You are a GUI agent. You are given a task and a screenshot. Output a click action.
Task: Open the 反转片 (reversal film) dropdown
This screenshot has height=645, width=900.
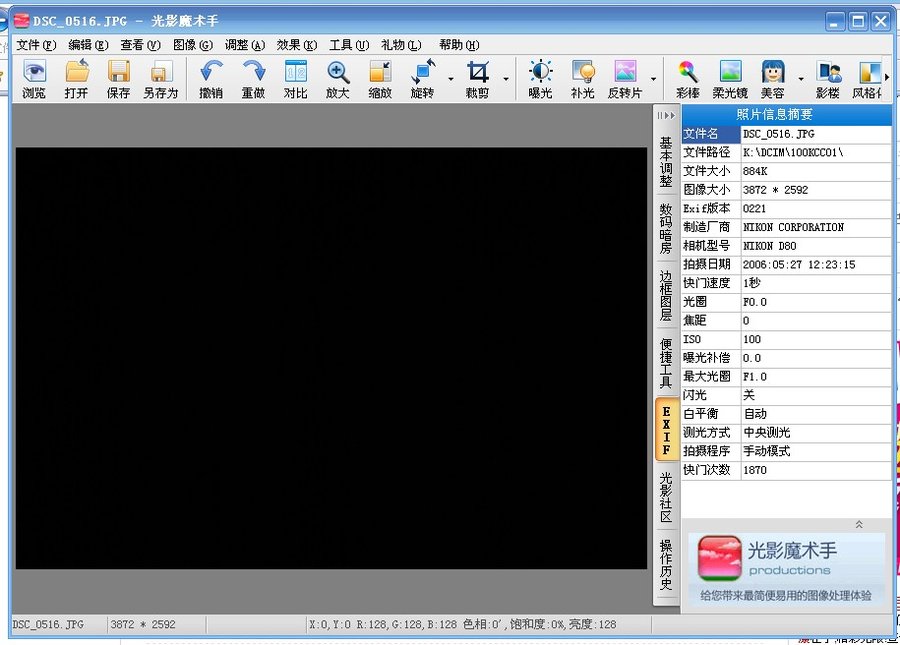(x=655, y=78)
